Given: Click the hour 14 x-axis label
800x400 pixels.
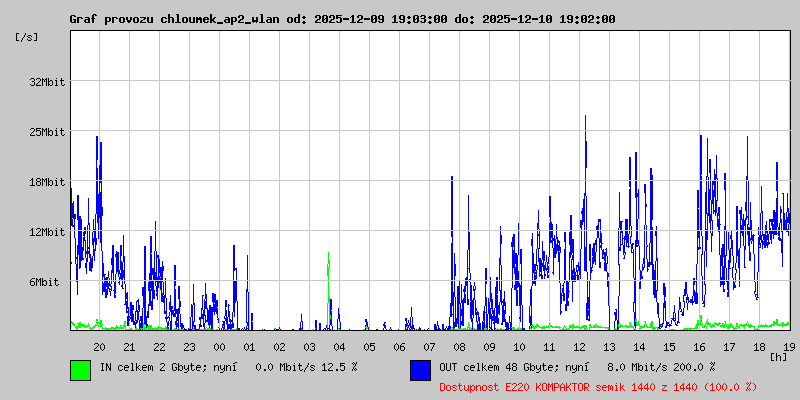Looking at the screenshot, I should coord(639,347).
